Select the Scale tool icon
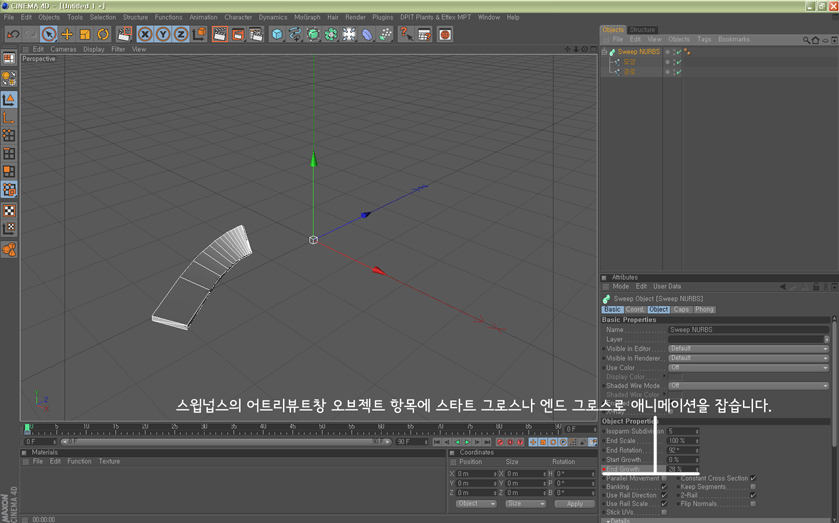839x523 pixels. (85, 34)
